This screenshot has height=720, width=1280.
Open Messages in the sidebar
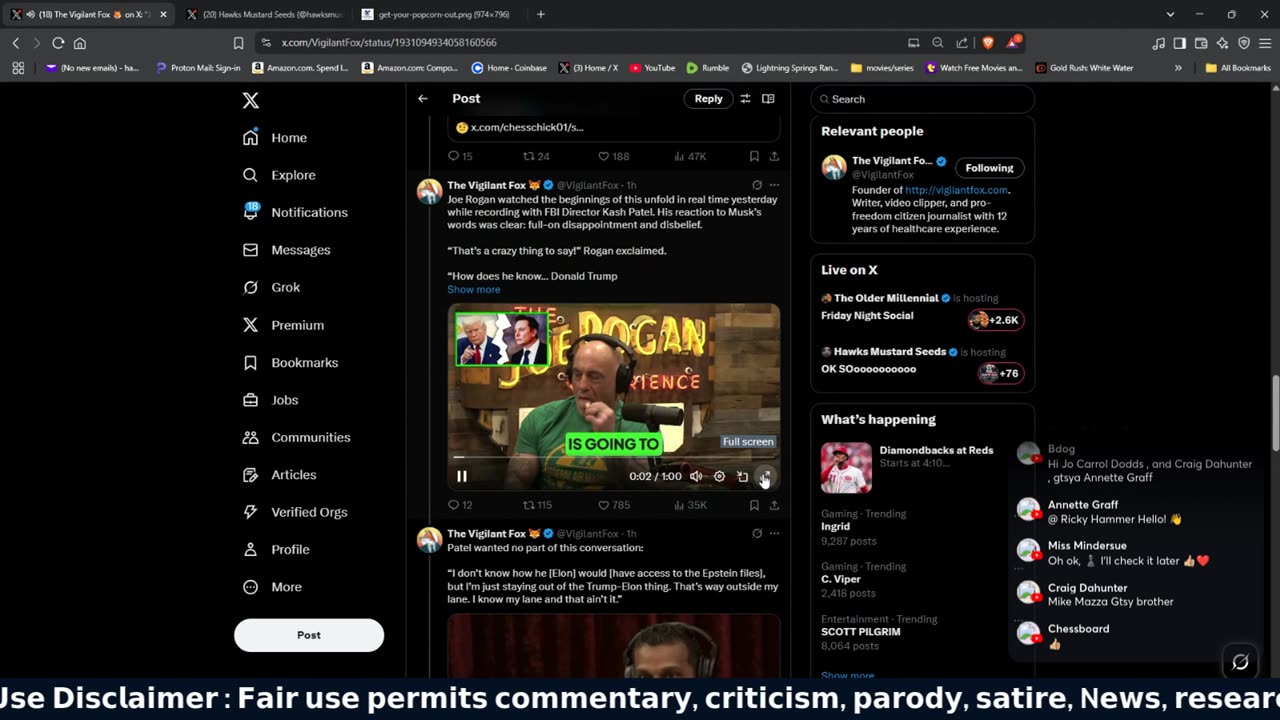(286, 250)
